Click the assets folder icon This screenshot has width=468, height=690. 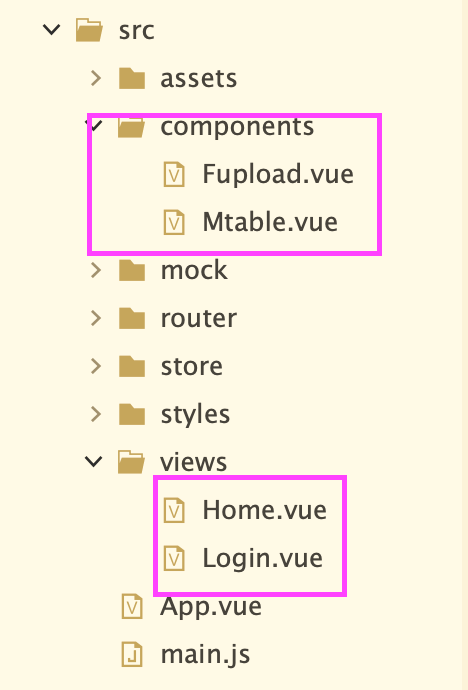132,78
